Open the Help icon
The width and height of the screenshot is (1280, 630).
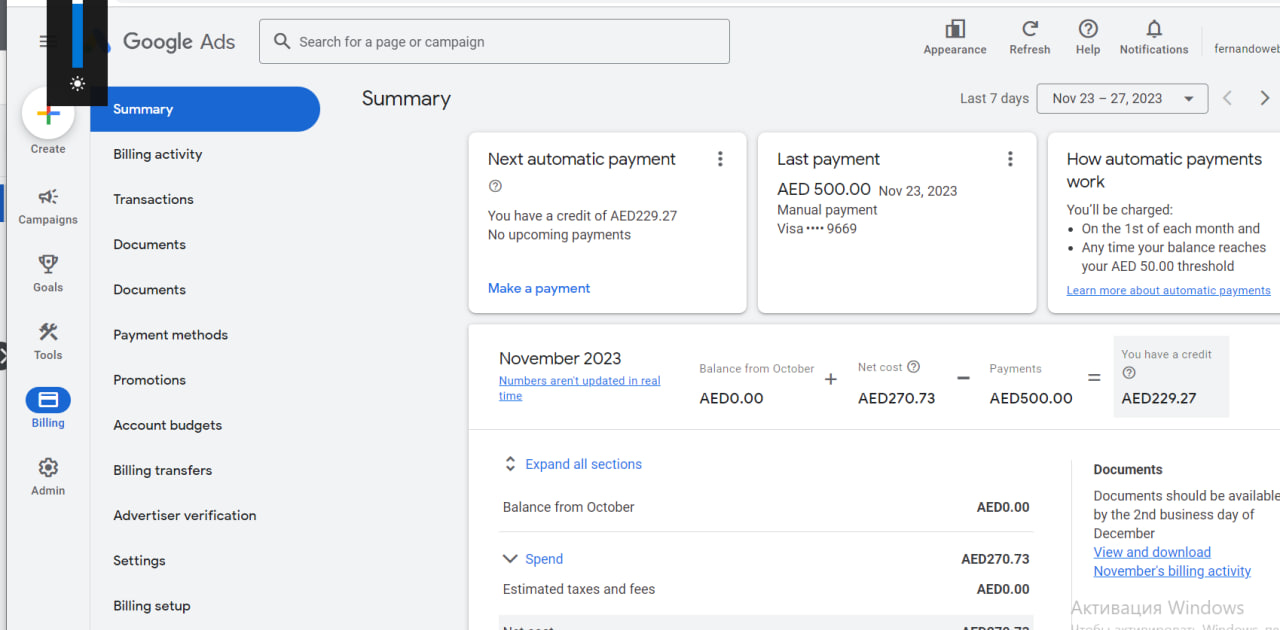pos(1088,30)
